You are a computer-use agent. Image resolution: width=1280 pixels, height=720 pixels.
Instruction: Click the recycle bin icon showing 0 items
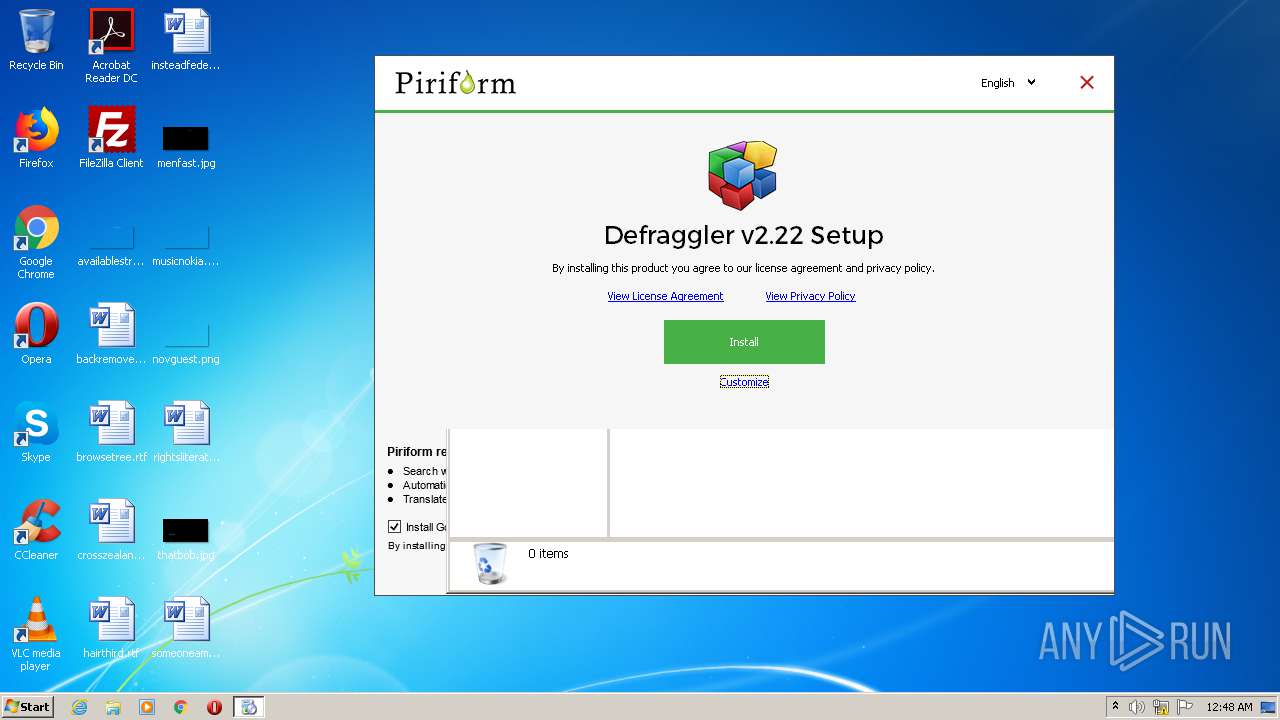(490, 563)
